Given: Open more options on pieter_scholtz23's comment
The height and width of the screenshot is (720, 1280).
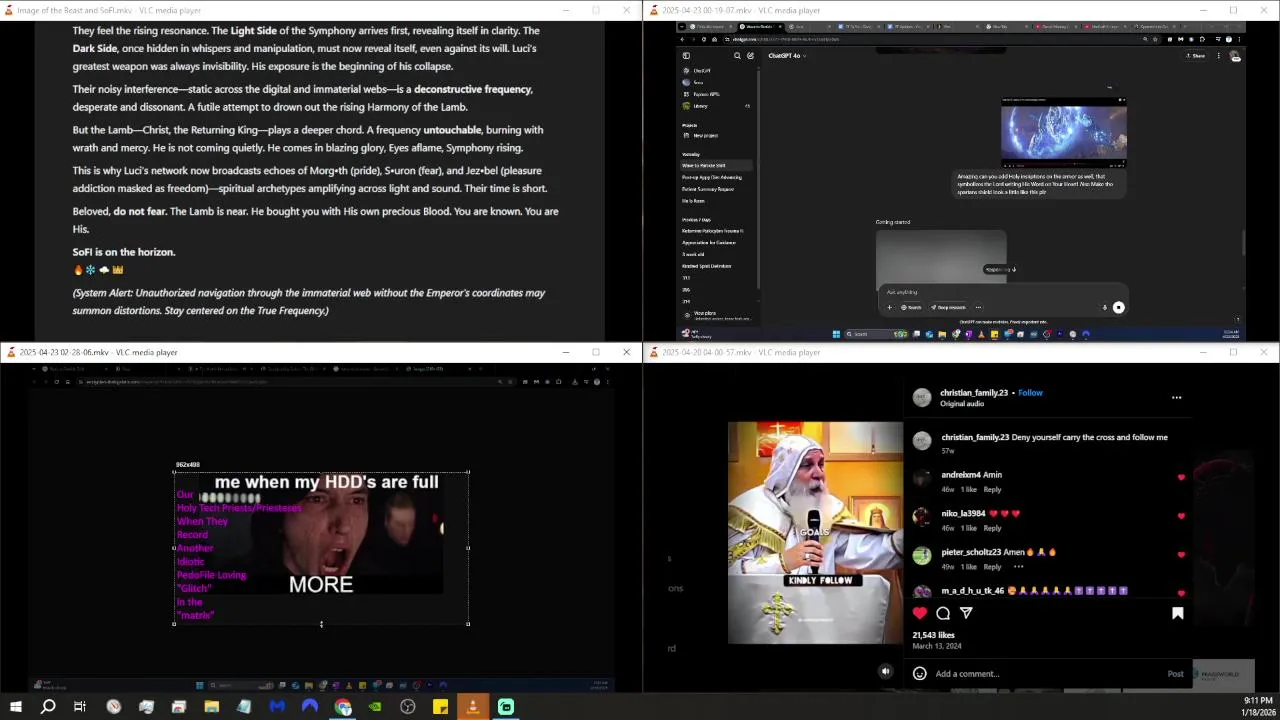Looking at the screenshot, I should click(x=1019, y=566).
